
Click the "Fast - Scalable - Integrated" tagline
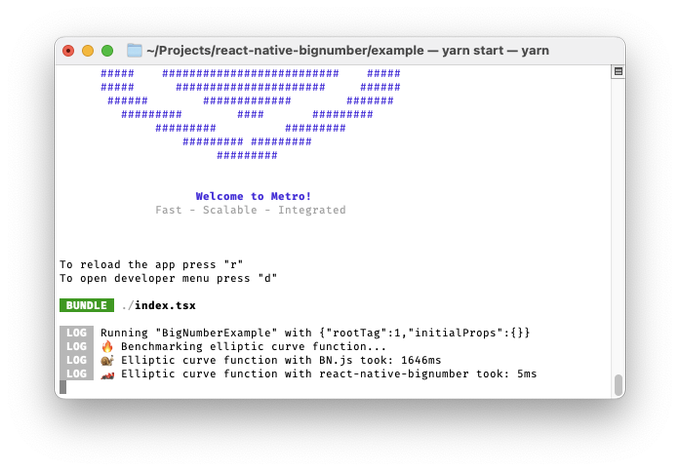click(251, 210)
